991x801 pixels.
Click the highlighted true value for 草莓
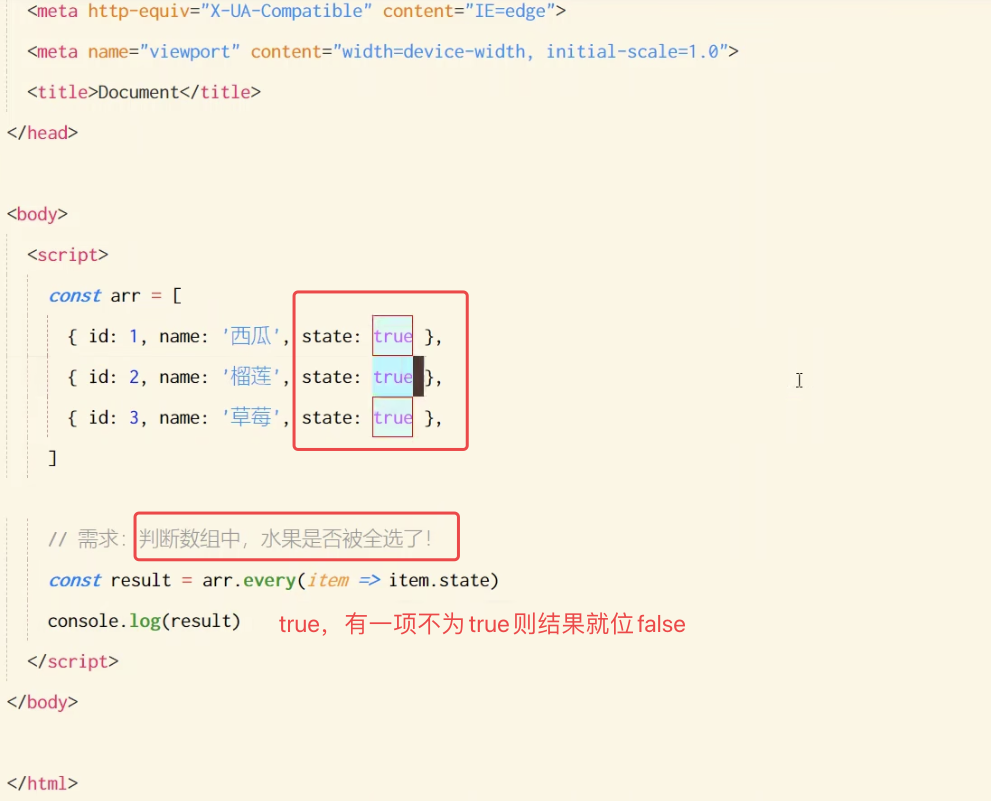[x=392, y=417]
